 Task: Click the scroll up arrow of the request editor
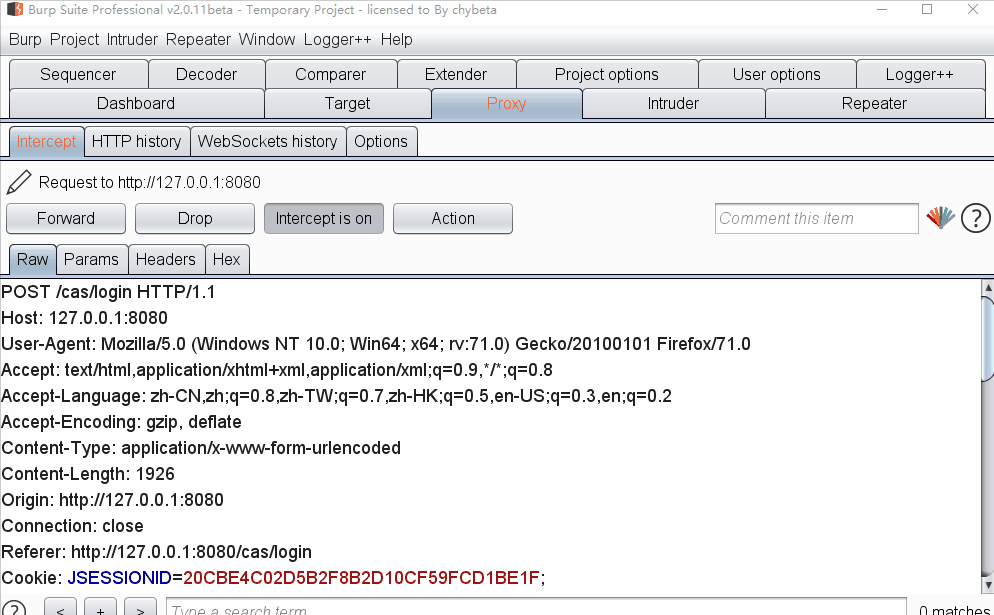986,288
